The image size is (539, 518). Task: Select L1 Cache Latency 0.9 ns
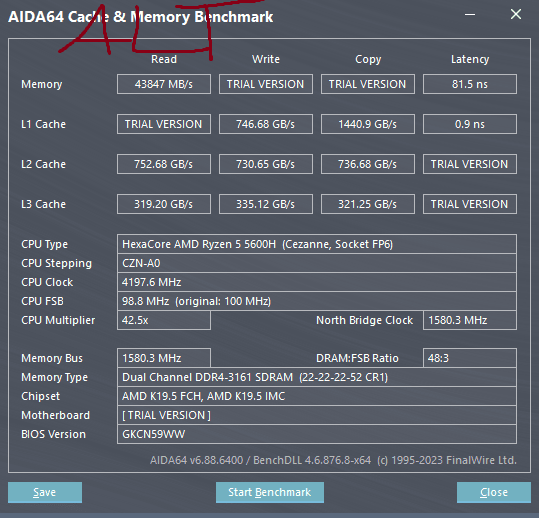470,124
